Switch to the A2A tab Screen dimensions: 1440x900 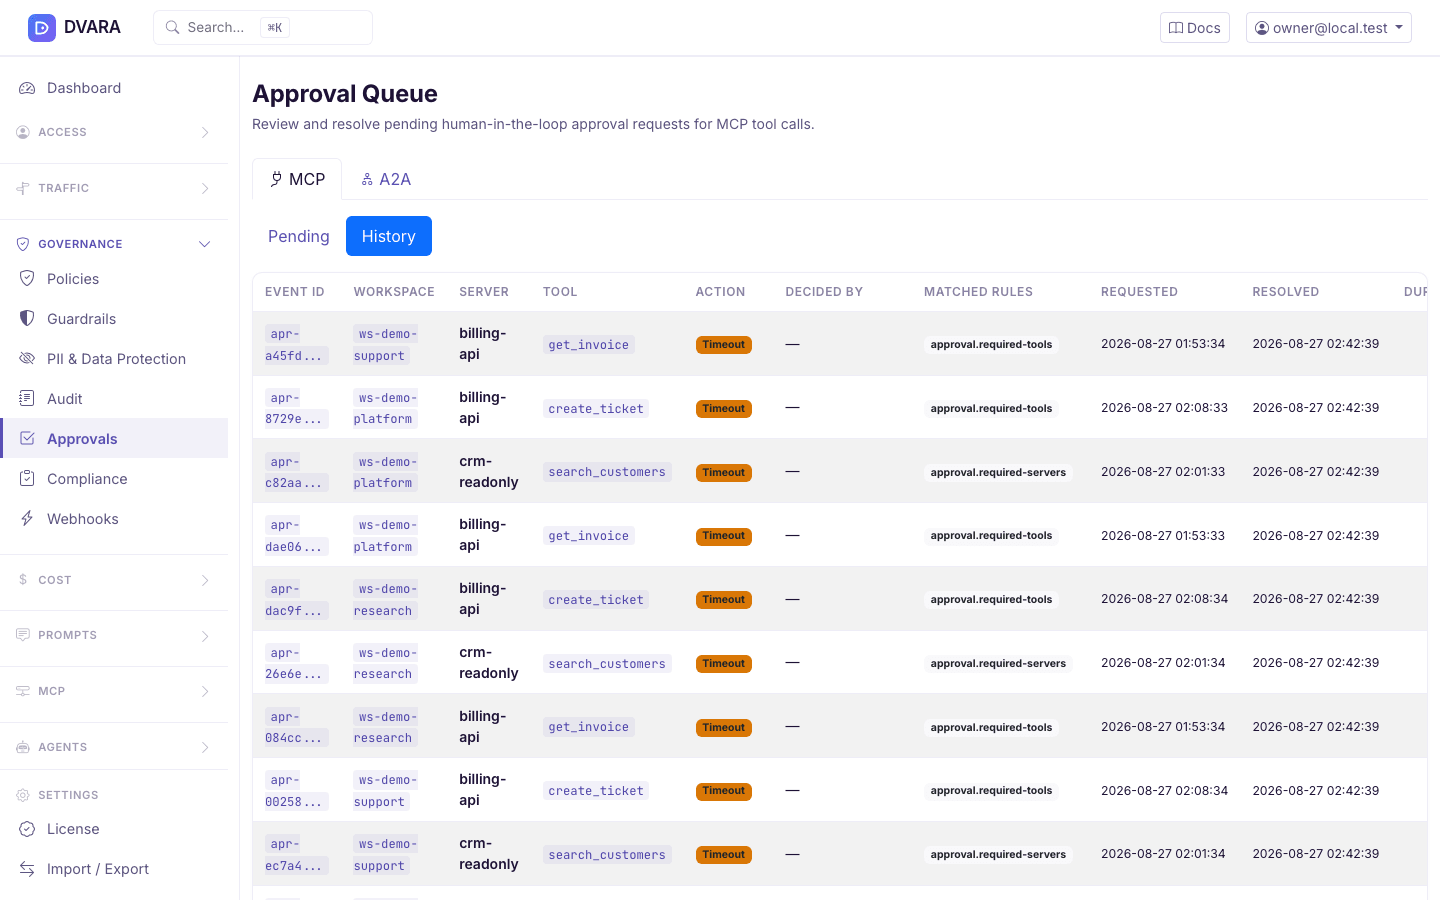(x=386, y=179)
